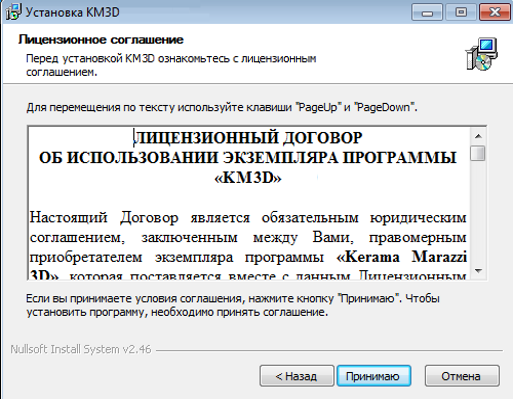Maximize the Установка KM3D window
Viewport: 513px width, 399px height.
pyautogui.click(x=461, y=13)
